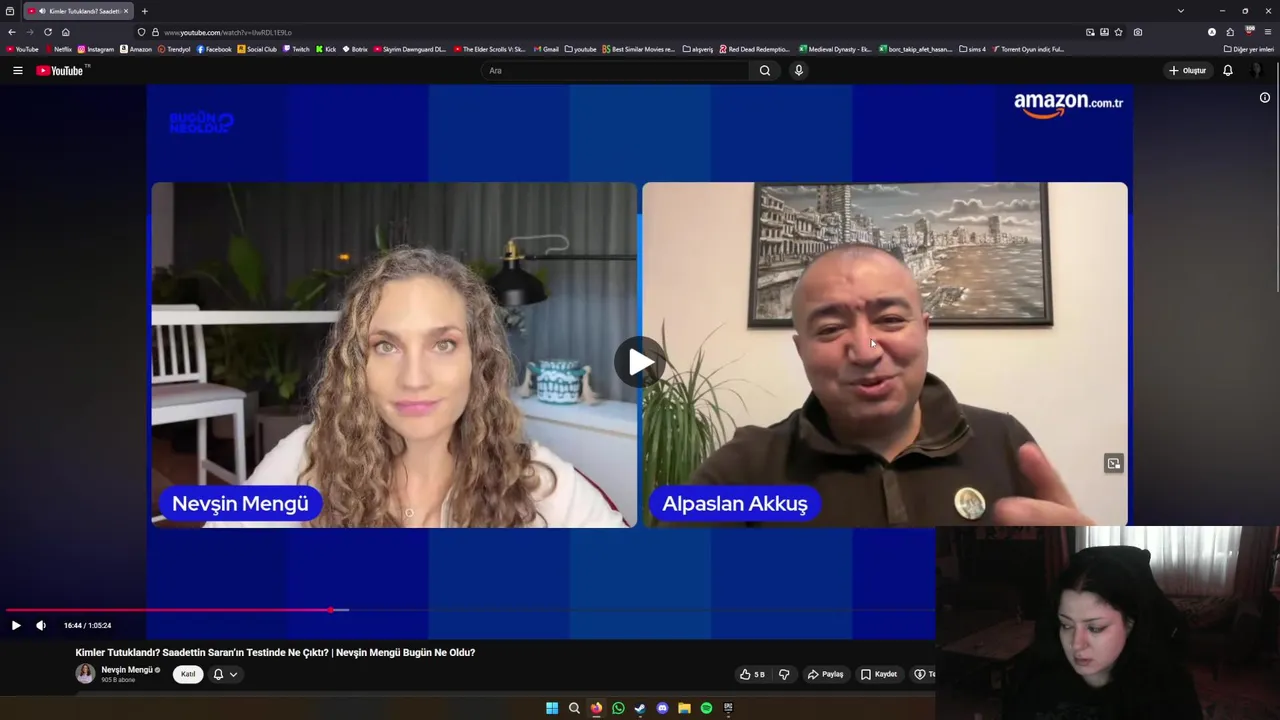The height and width of the screenshot is (720, 1280).
Task: Open the Skyrim Dawnguard DL... bookmark
Action: 410,49
